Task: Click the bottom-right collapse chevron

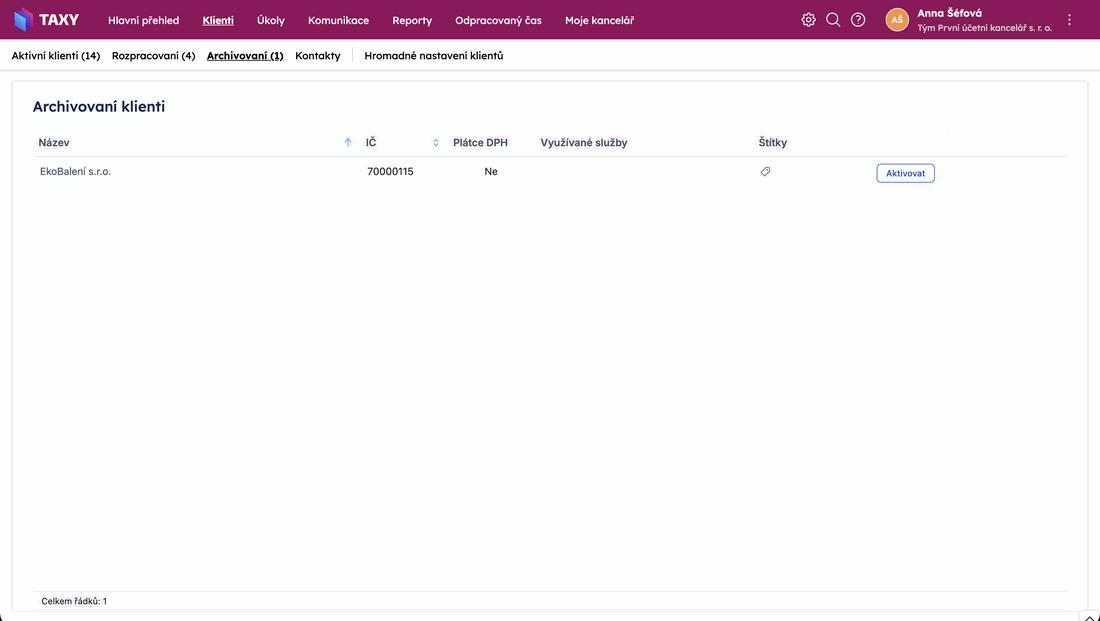Action: click(x=1090, y=617)
